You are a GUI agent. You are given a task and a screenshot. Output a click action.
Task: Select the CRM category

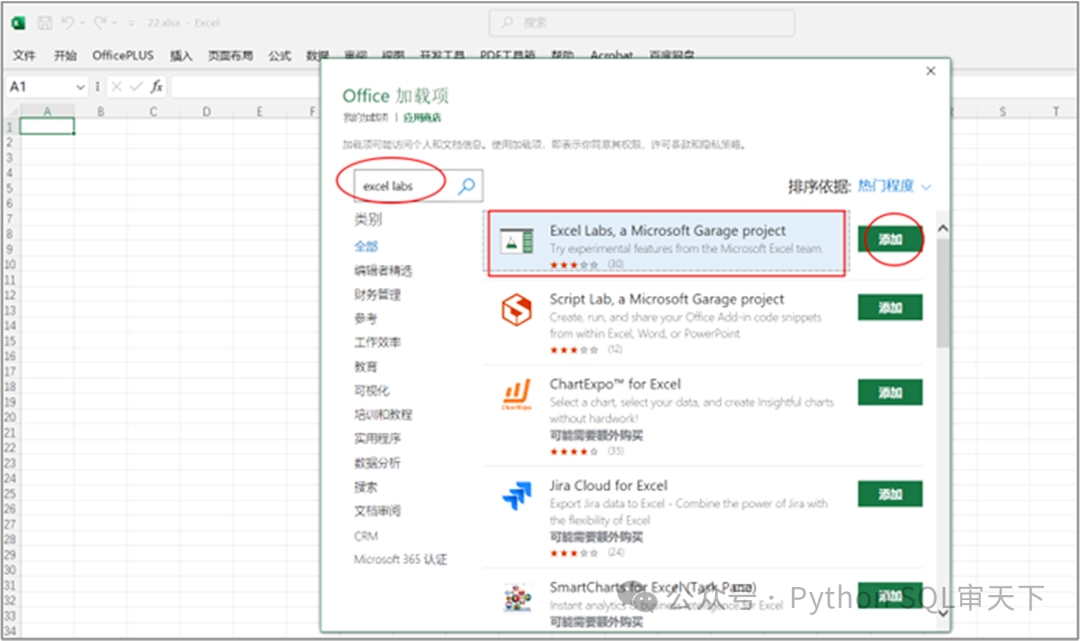click(366, 536)
